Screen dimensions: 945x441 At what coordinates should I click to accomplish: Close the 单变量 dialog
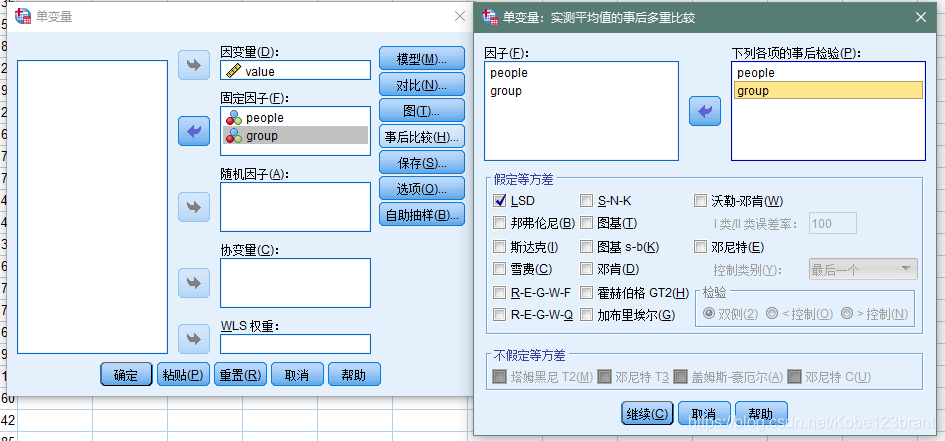460,16
